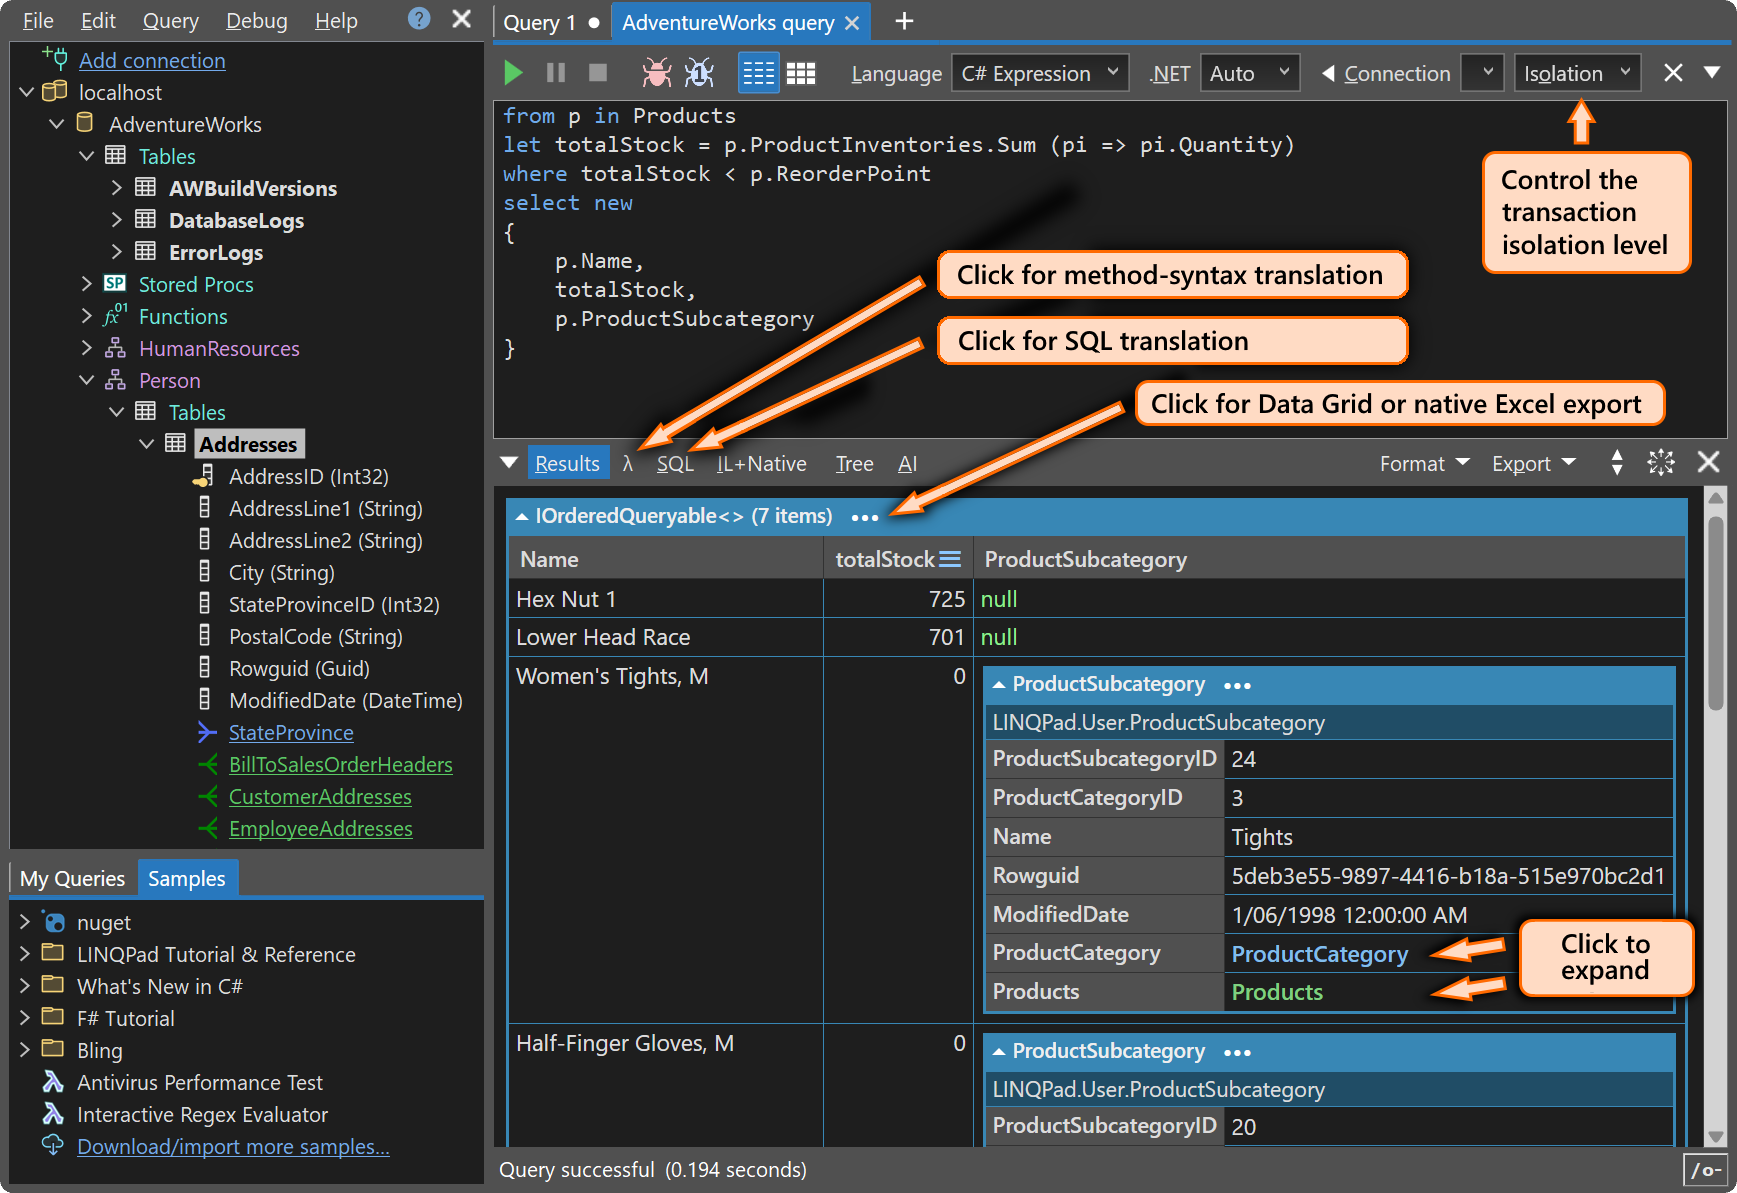Open Help via the question mark icon
Viewport: 1737px width, 1193px height.
417,19
